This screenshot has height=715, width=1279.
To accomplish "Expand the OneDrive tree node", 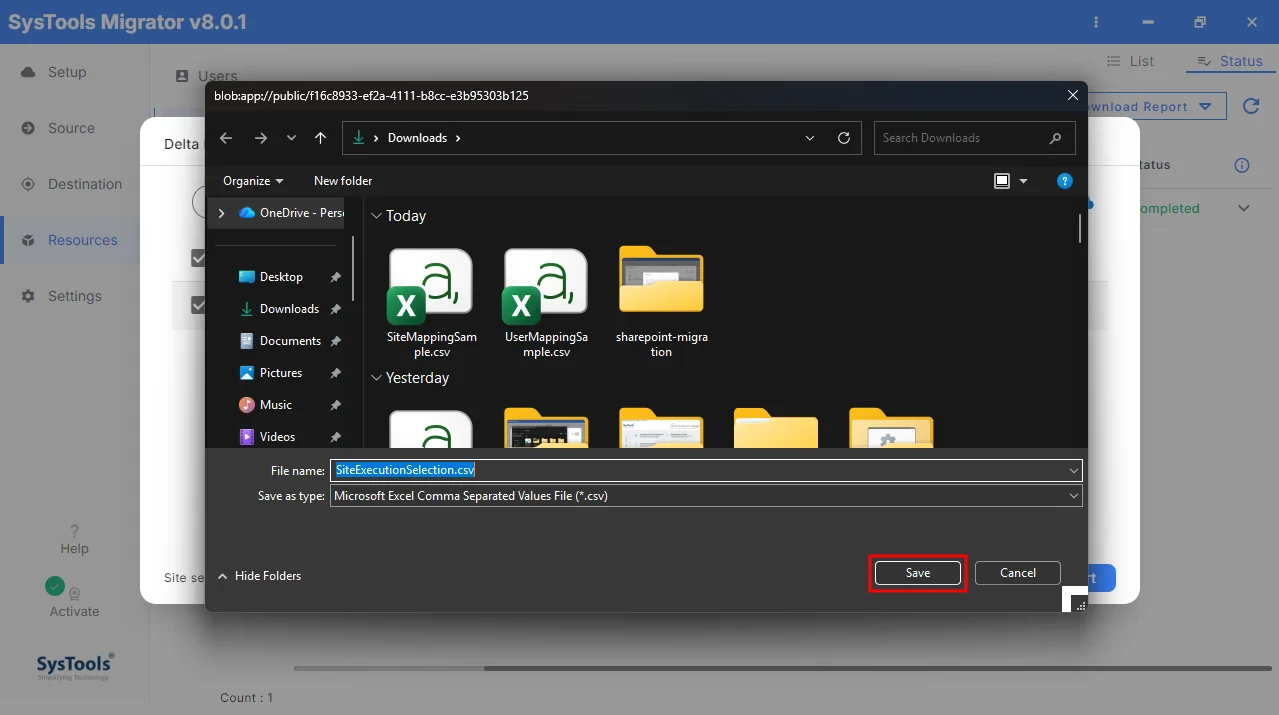I will click(221, 213).
